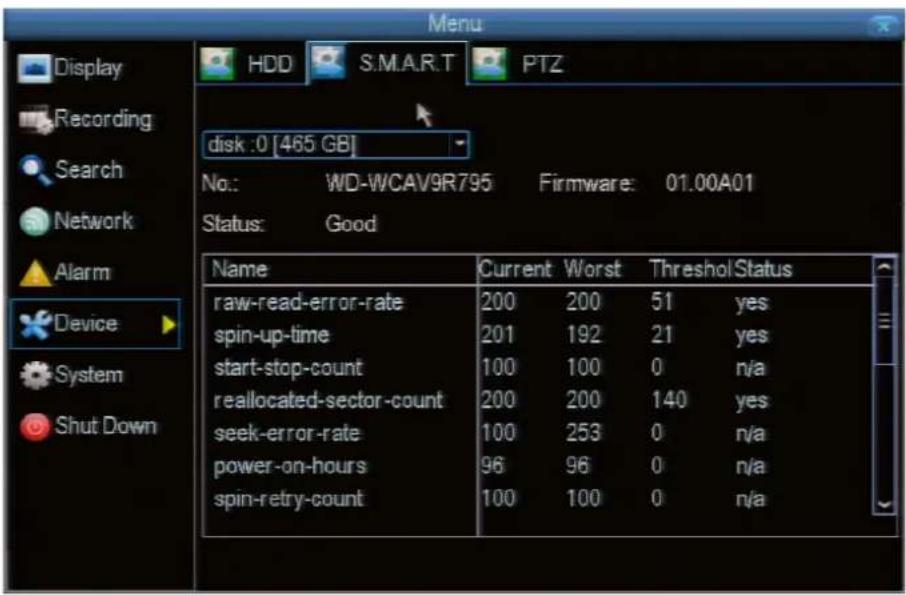Click the S.M.A.R.T tab icon

click(x=328, y=62)
